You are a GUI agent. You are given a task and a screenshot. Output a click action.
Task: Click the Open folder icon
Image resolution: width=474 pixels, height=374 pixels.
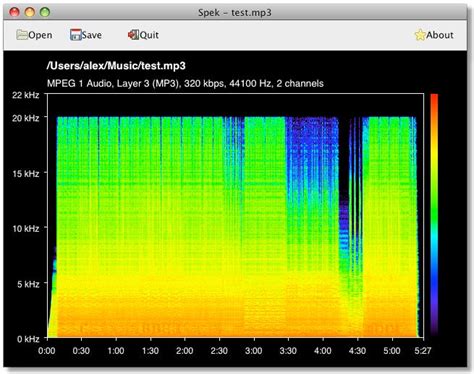[22, 35]
